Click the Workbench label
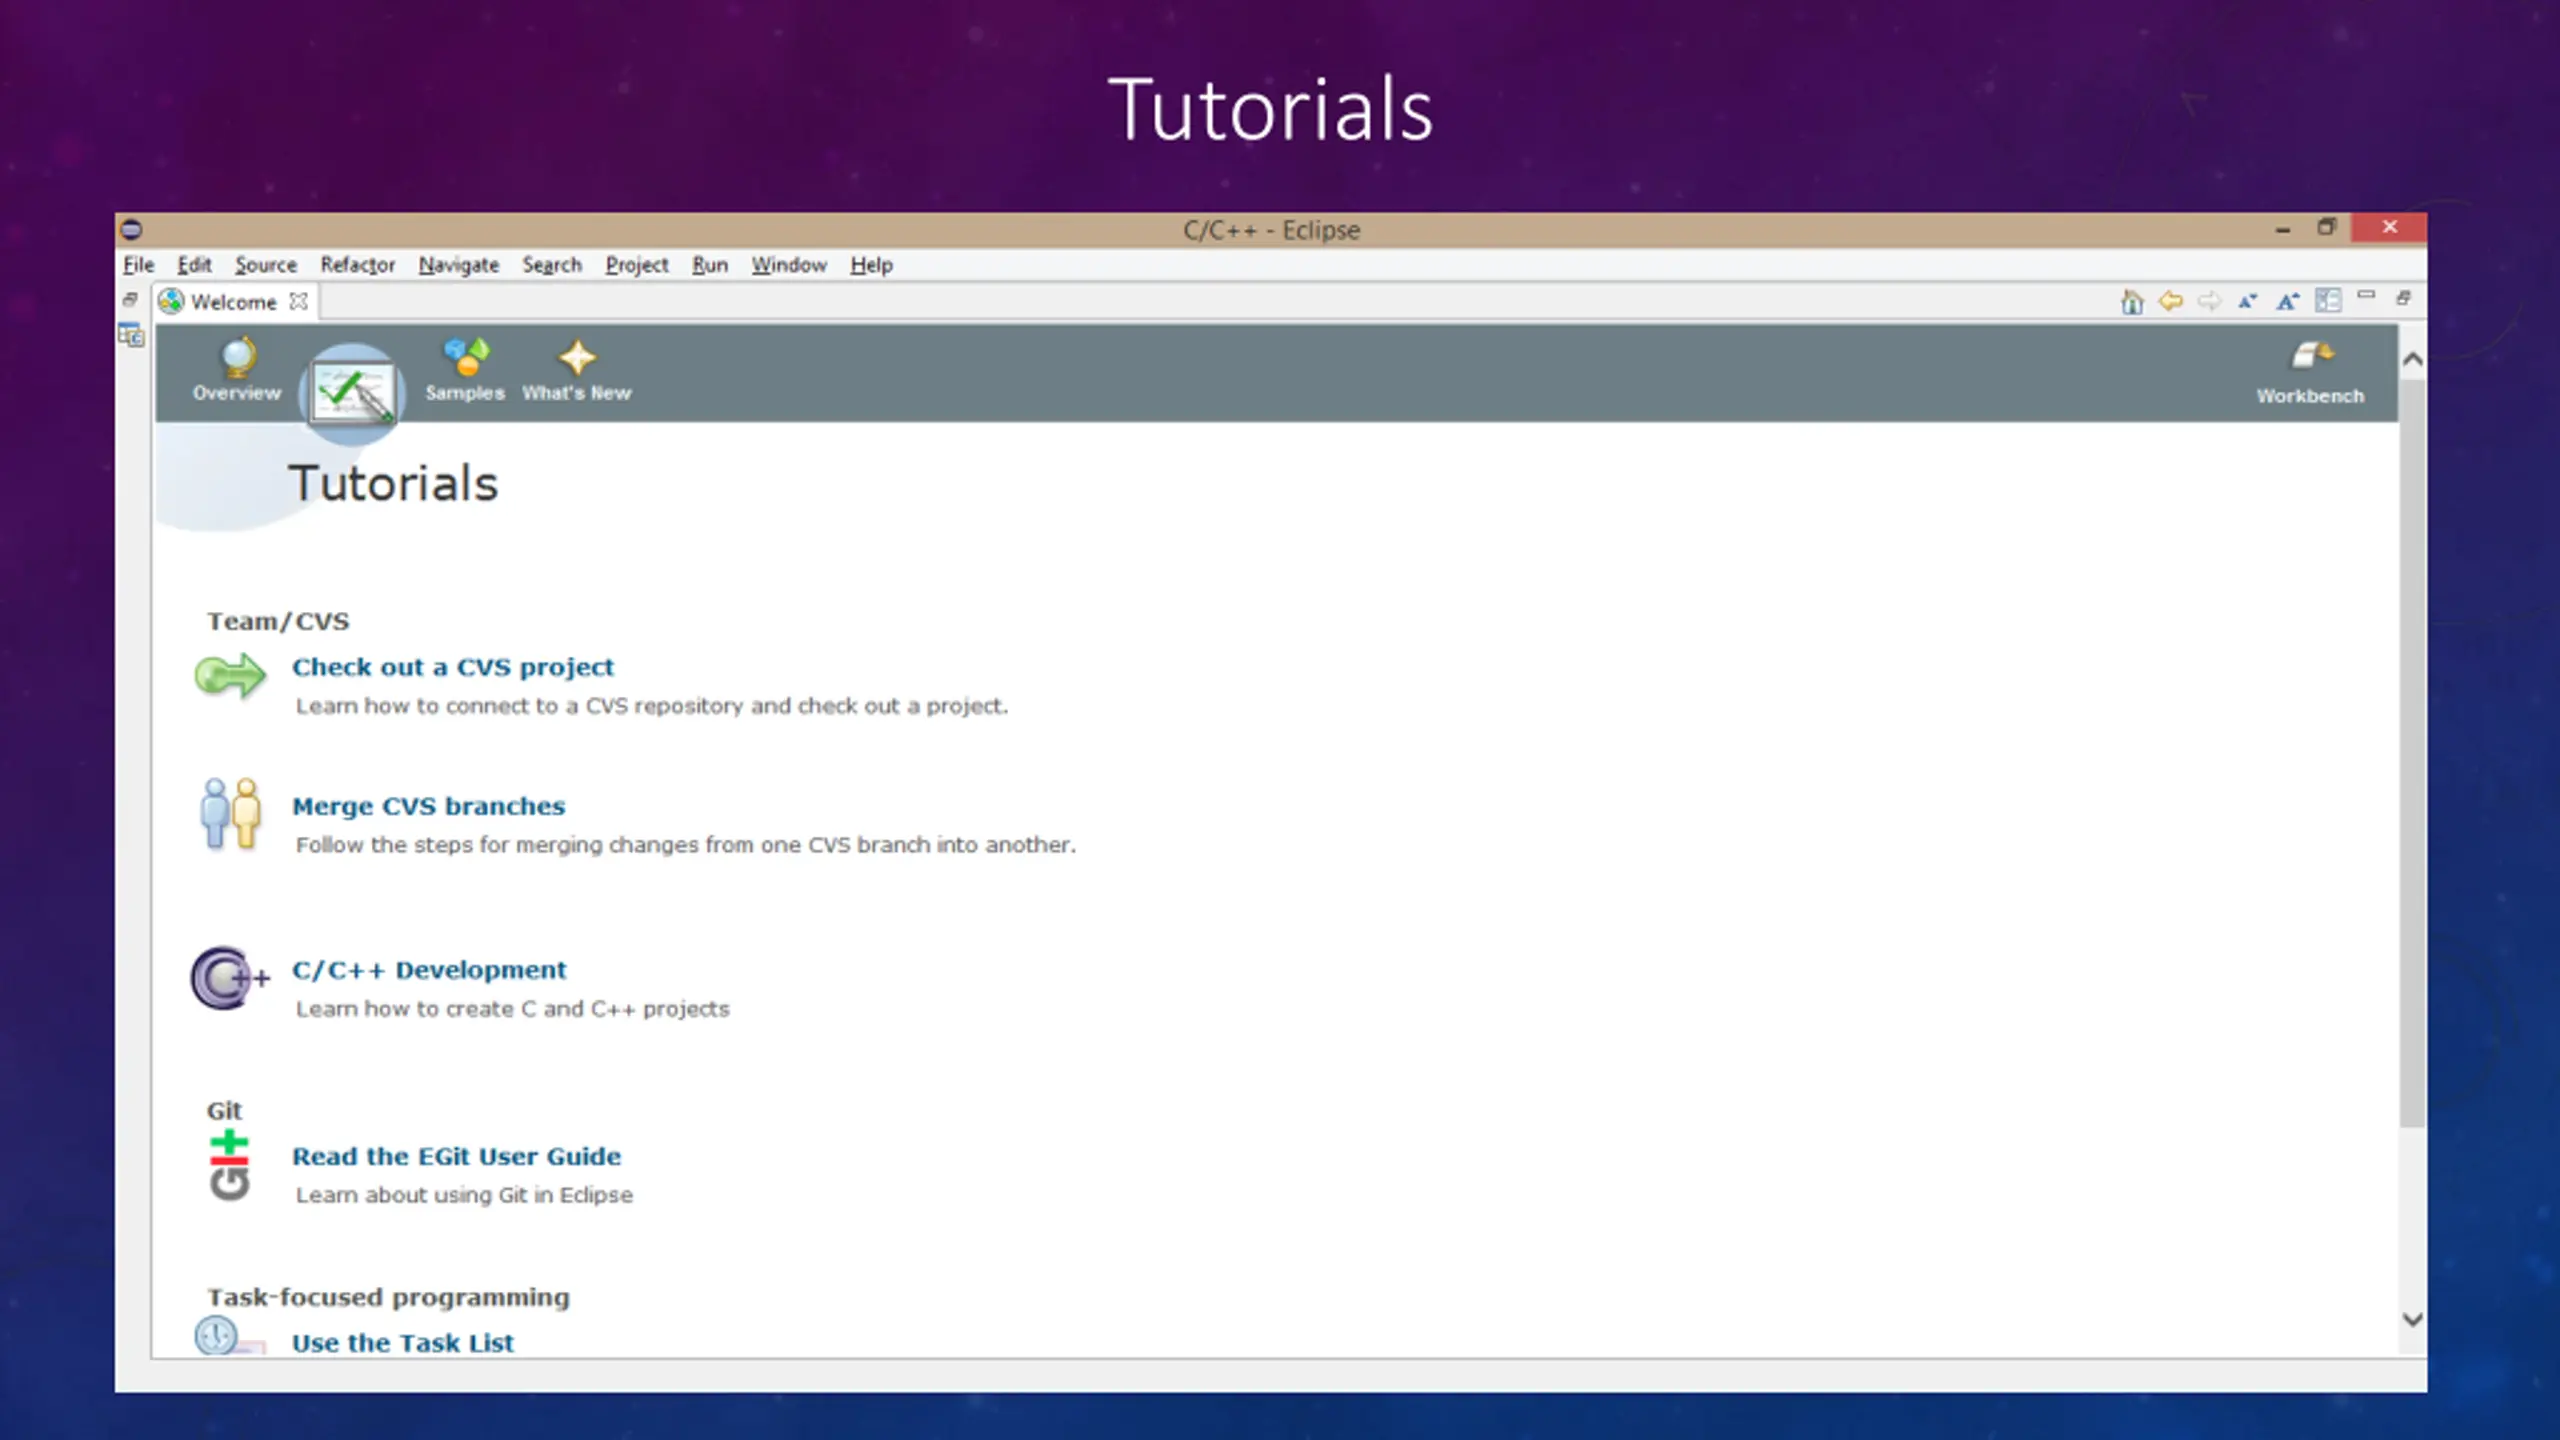This screenshot has width=2560, height=1440. click(x=2311, y=396)
